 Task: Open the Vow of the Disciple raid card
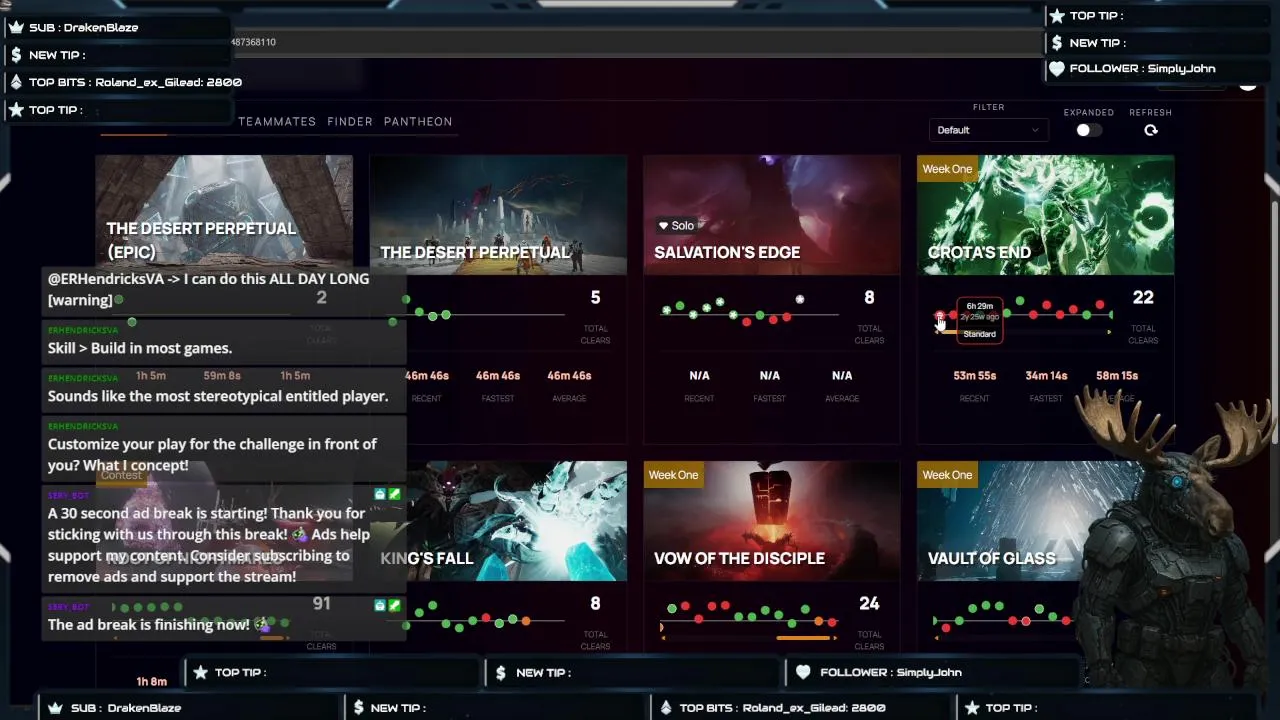click(x=771, y=521)
